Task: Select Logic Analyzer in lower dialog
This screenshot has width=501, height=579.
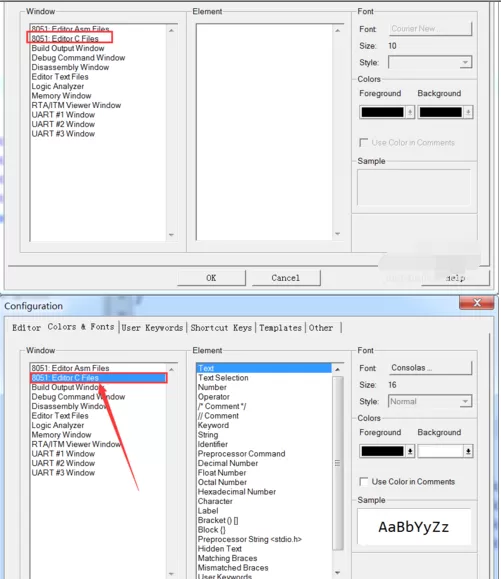Action: pos(58,425)
